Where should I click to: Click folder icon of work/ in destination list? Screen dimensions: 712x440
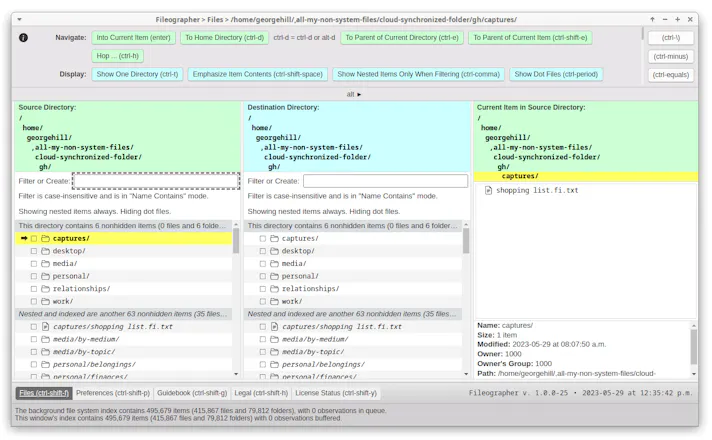coord(274,302)
